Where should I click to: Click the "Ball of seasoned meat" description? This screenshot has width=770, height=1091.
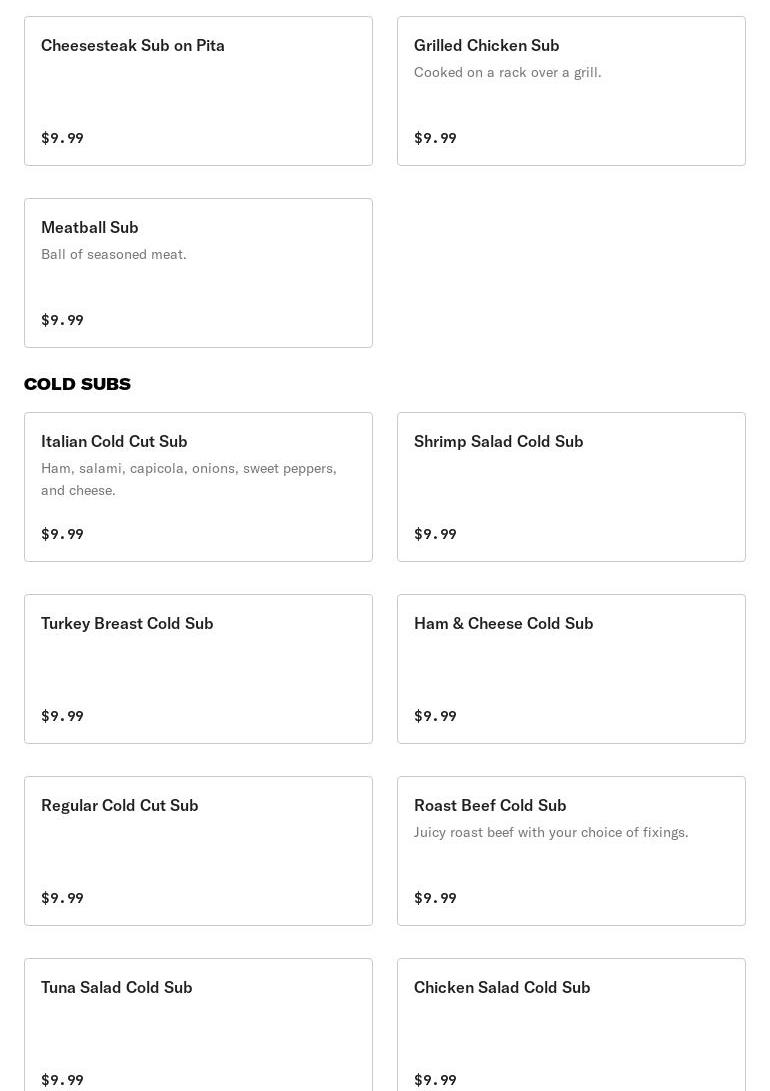point(114,254)
